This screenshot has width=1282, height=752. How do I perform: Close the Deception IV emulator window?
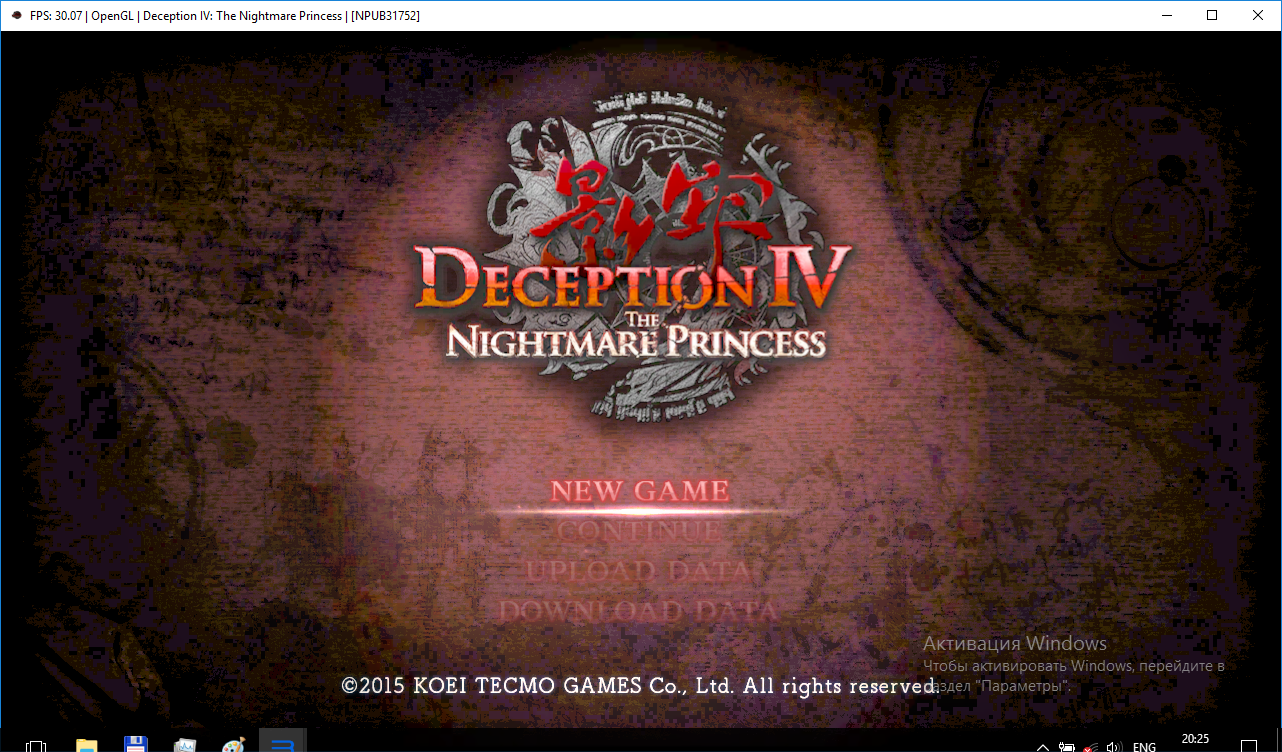(x=1258, y=15)
